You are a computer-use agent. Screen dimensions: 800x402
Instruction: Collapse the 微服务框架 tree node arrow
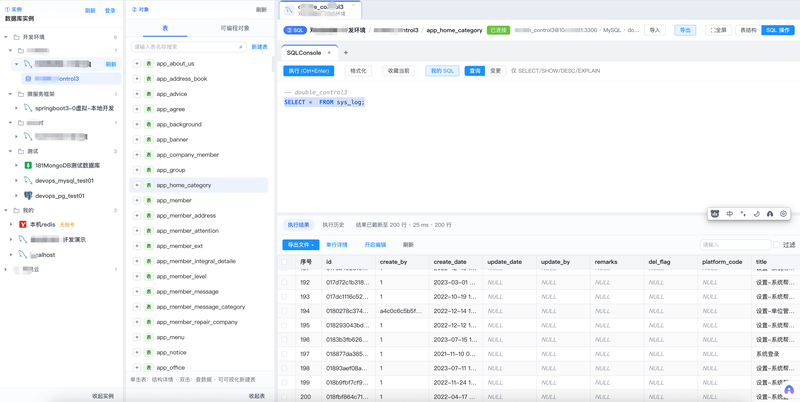click(11, 94)
